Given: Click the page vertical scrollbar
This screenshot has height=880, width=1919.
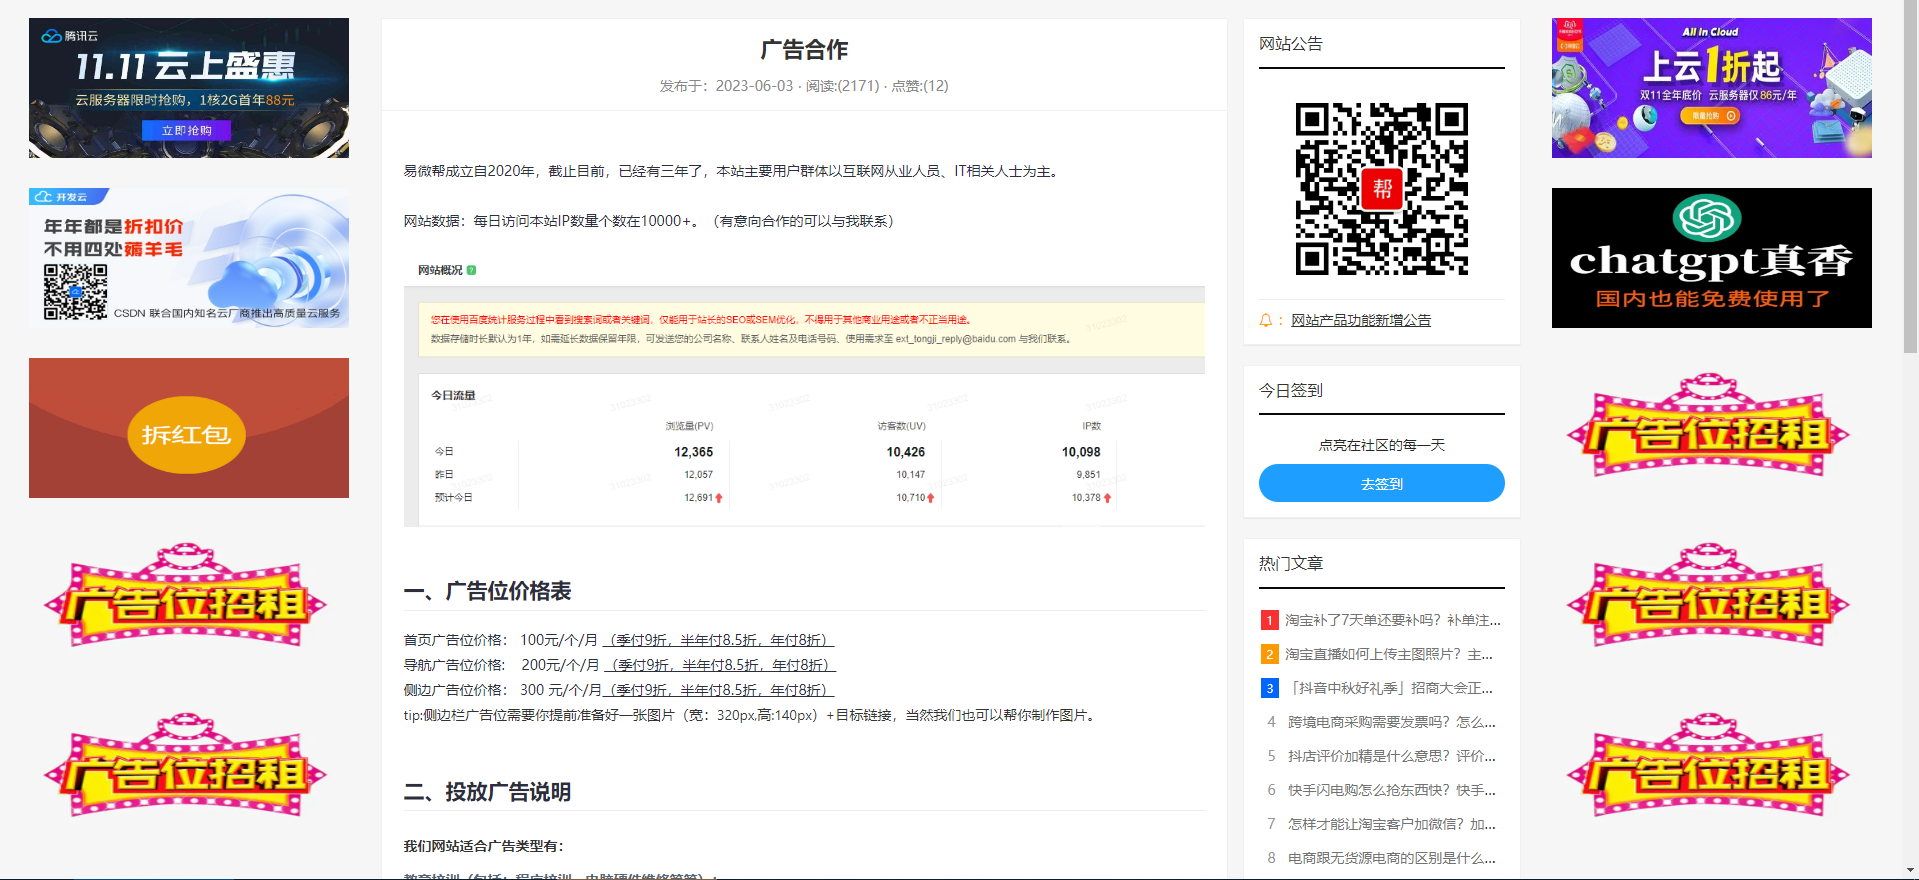Looking at the screenshot, I should (1911, 180).
